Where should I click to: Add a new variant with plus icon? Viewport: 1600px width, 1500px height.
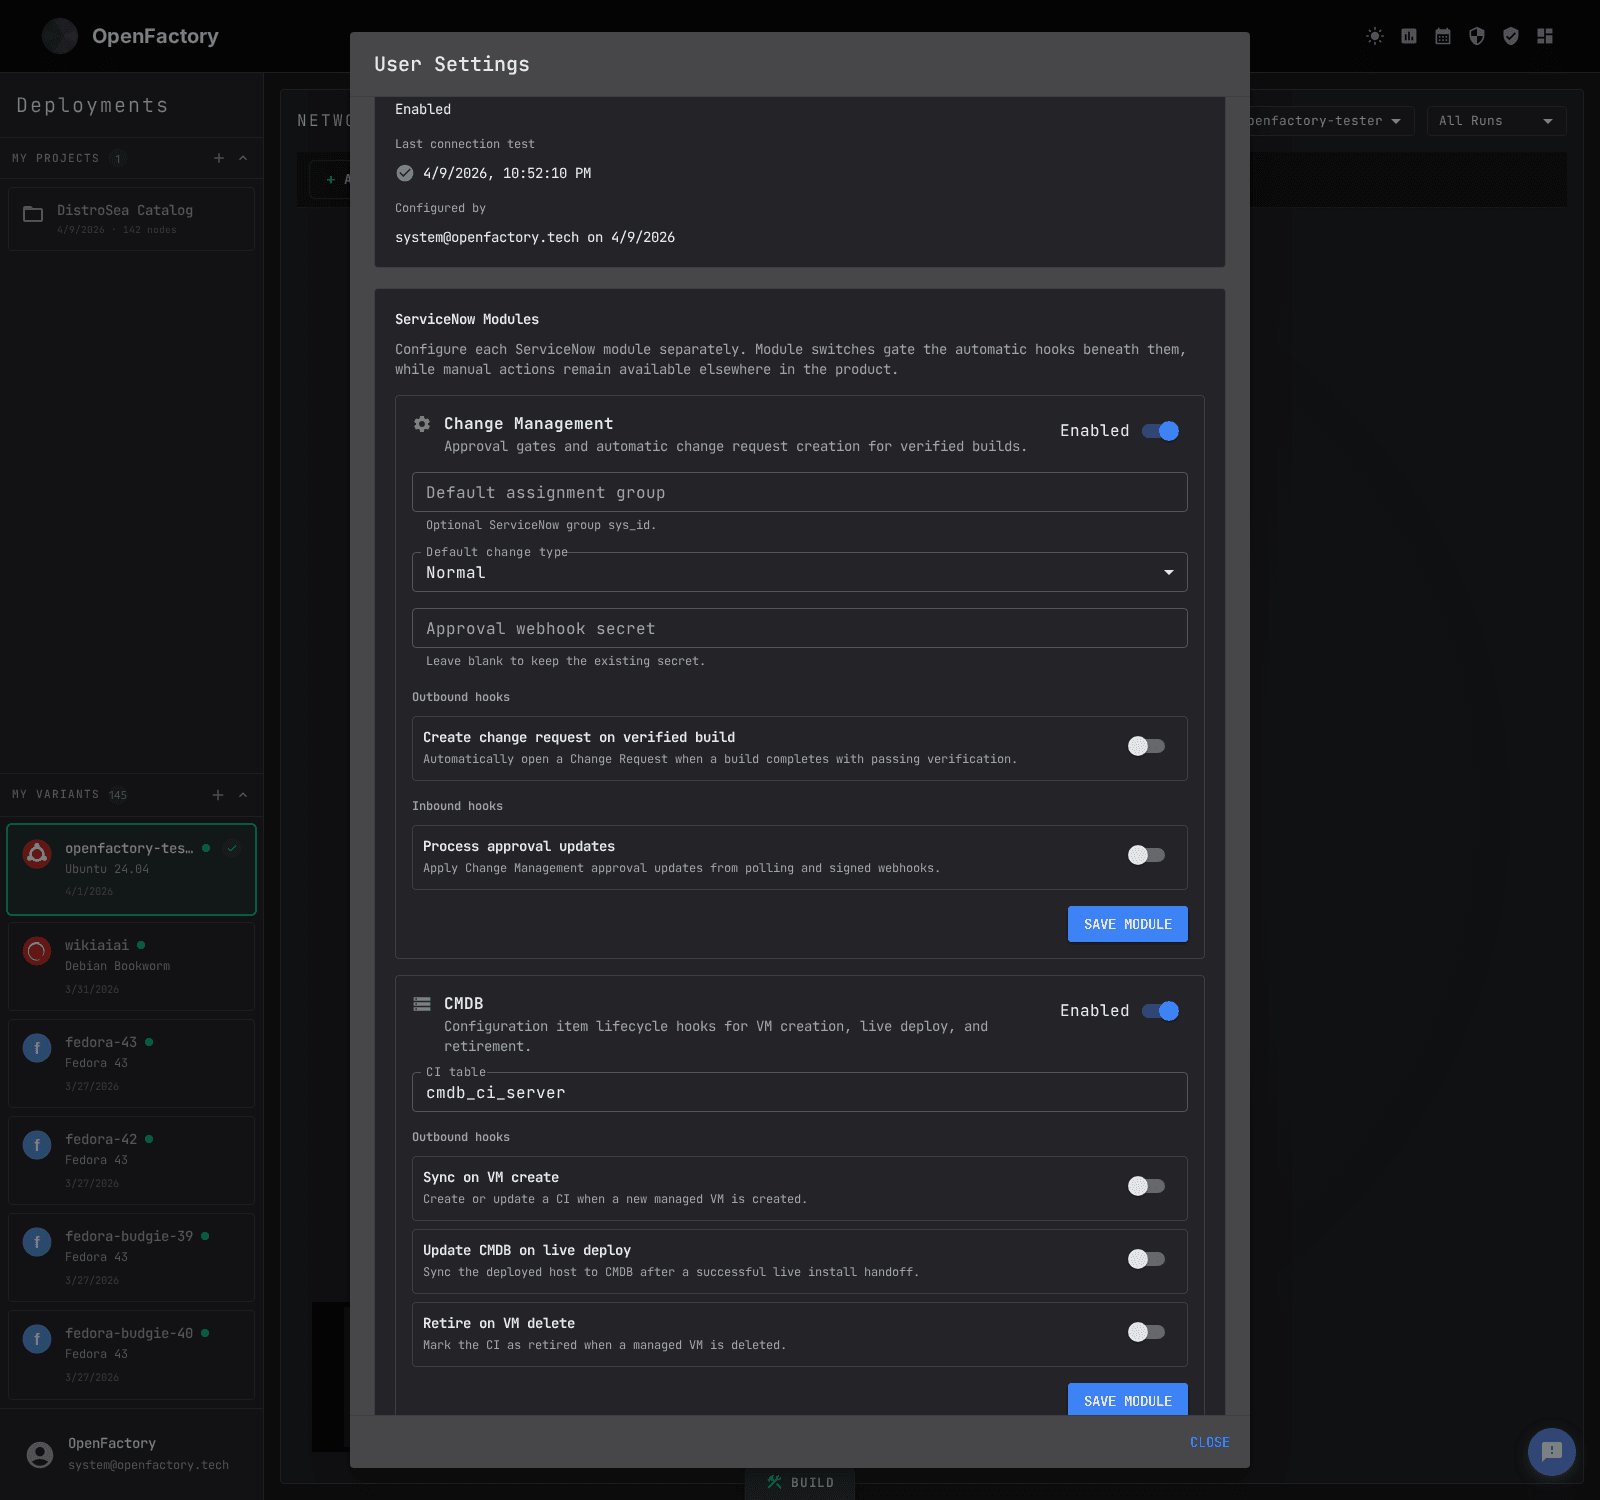click(218, 795)
